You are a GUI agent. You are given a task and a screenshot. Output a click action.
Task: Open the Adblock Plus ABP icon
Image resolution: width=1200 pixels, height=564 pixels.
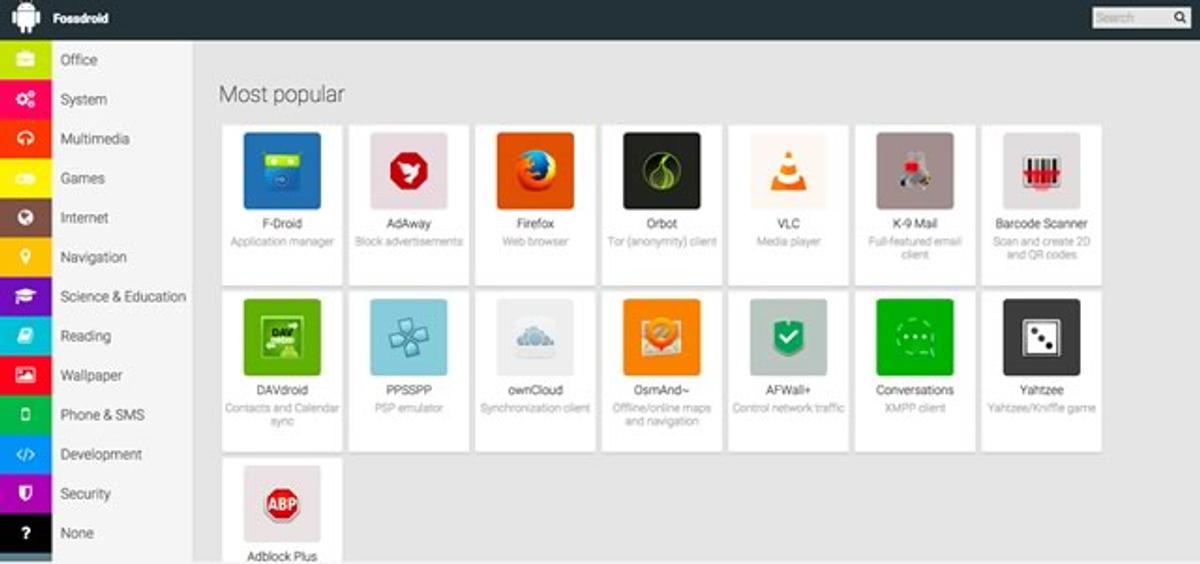point(282,503)
